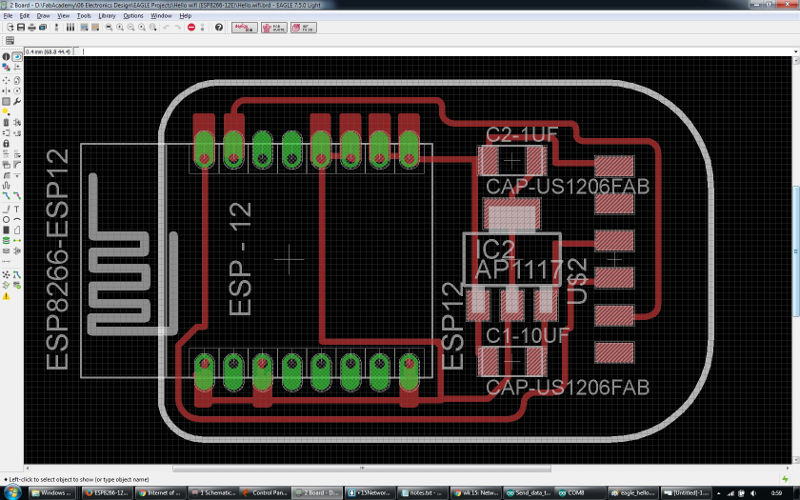Select the Lock padlock tool
This screenshot has height=500, width=800.
(6, 143)
